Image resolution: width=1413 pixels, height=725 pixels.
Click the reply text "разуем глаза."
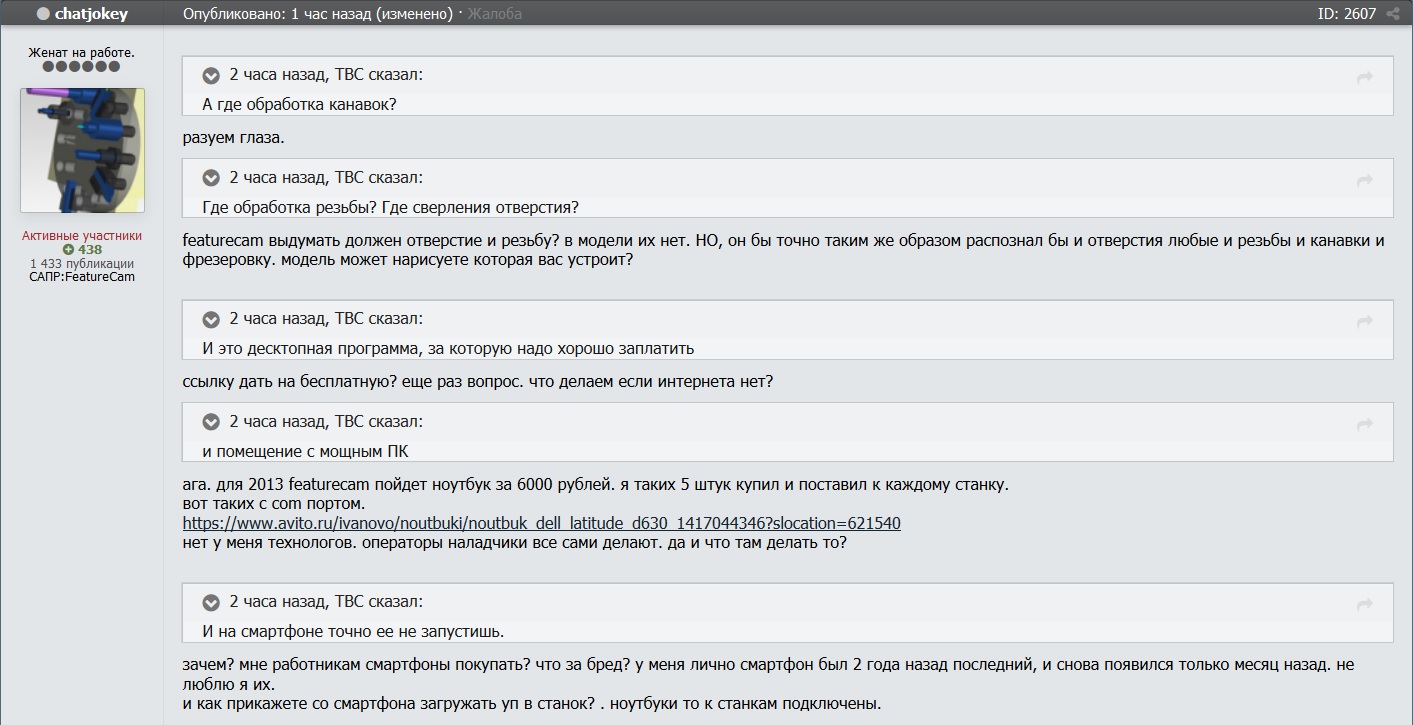[234, 138]
